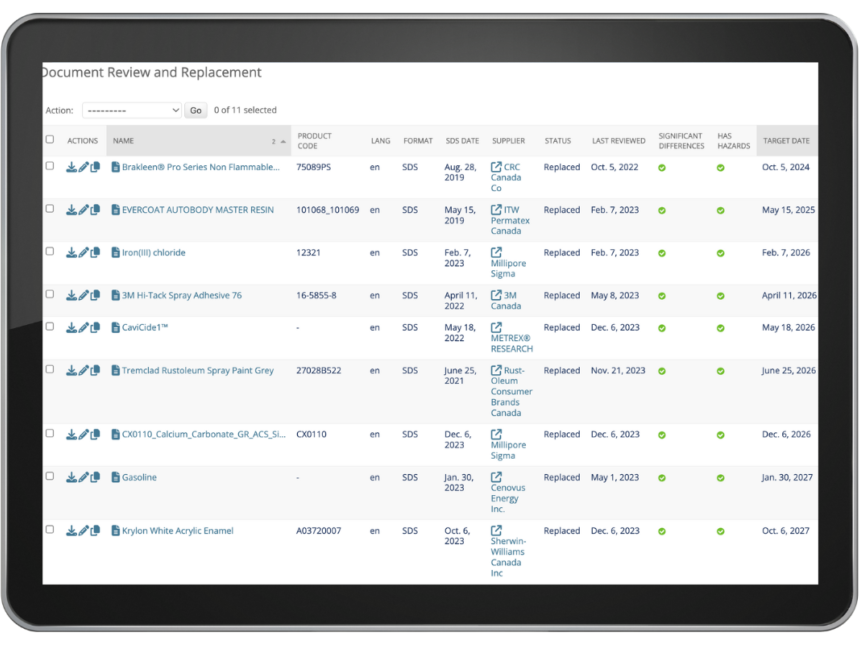Check the Brakleen Pro Series row checkbox
860x645 pixels.
(x=50, y=166)
